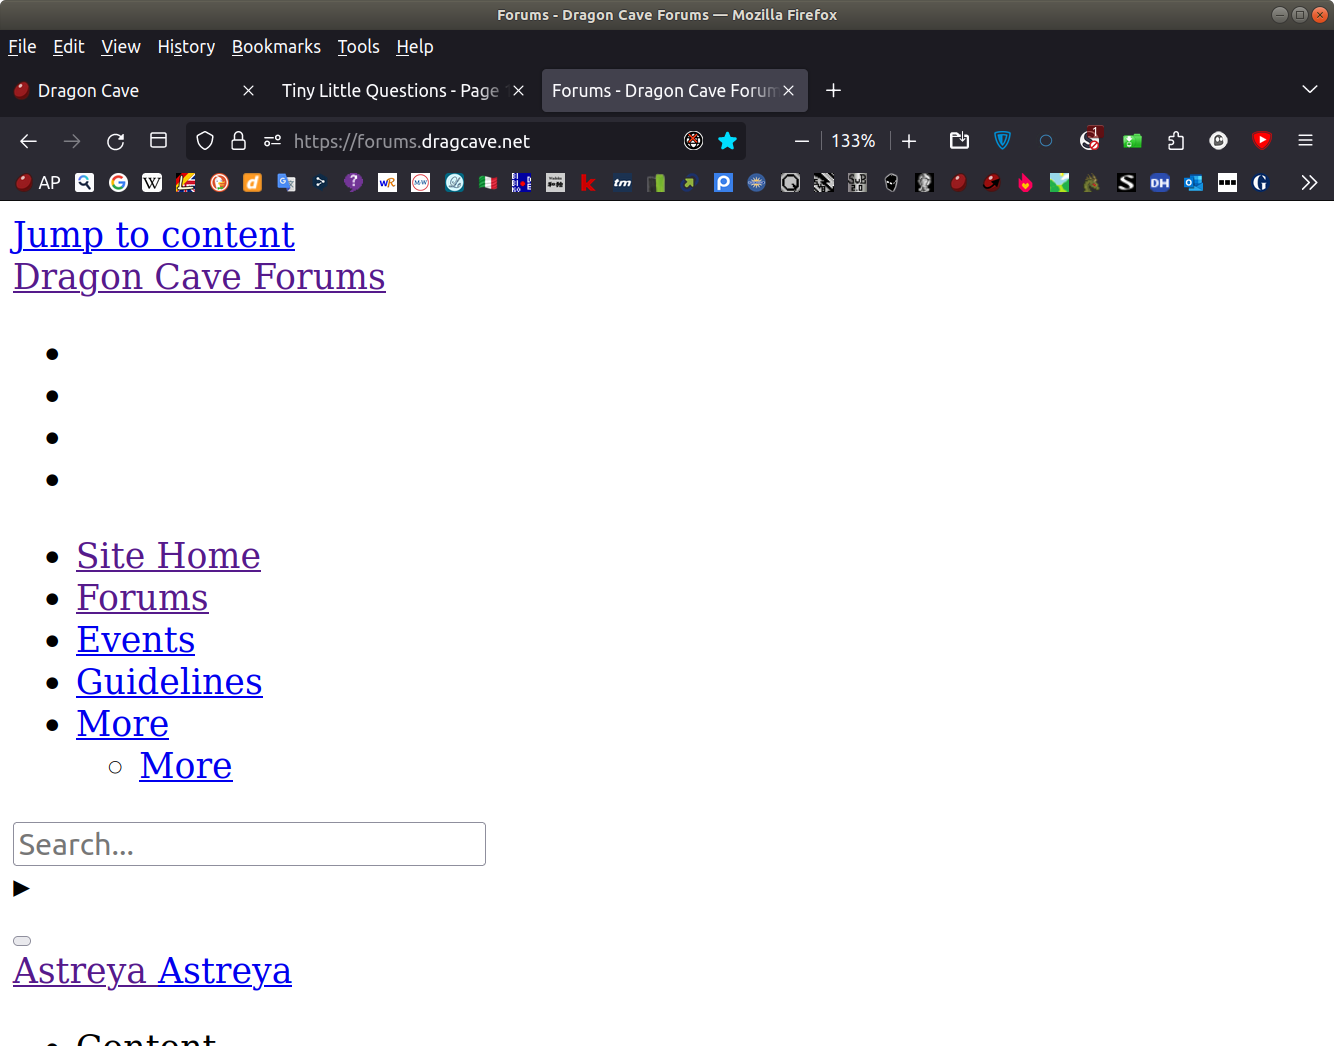Click the shield tracking-protection icon in address bar

pyautogui.click(x=204, y=141)
